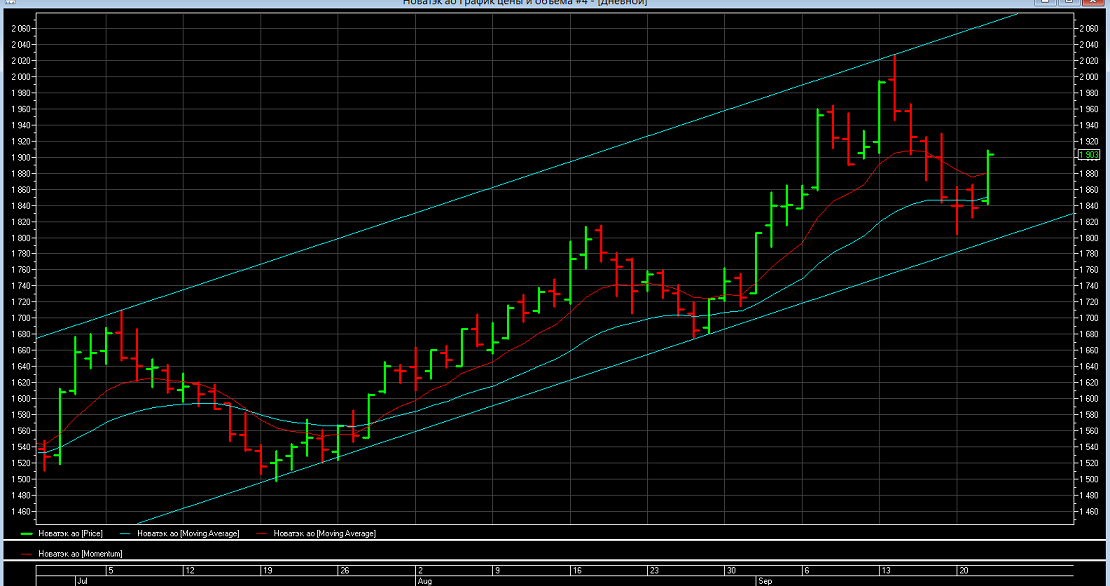Viewport: 1110px width, 586px height.
Task: Click the Aug month label on time axis
Action: pos(424,581)
